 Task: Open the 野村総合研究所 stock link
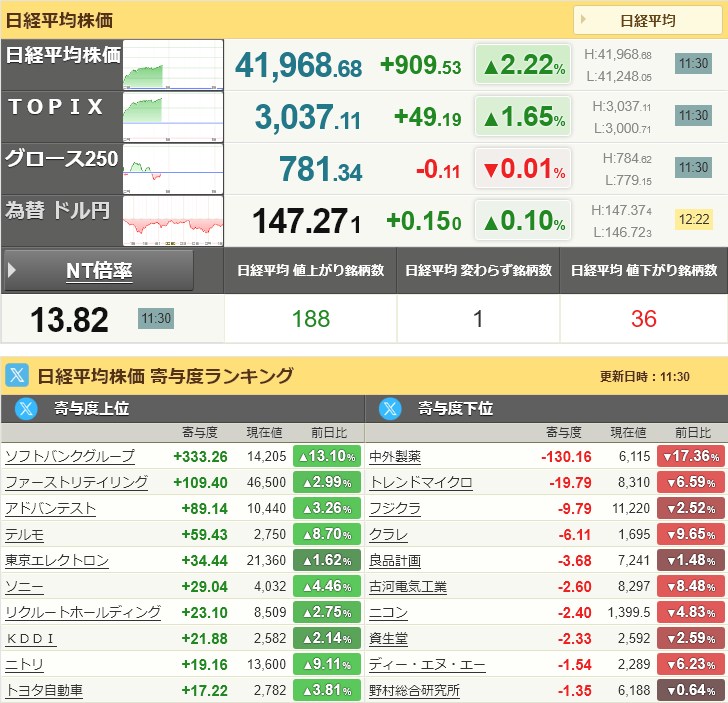(x=414, y=690)
